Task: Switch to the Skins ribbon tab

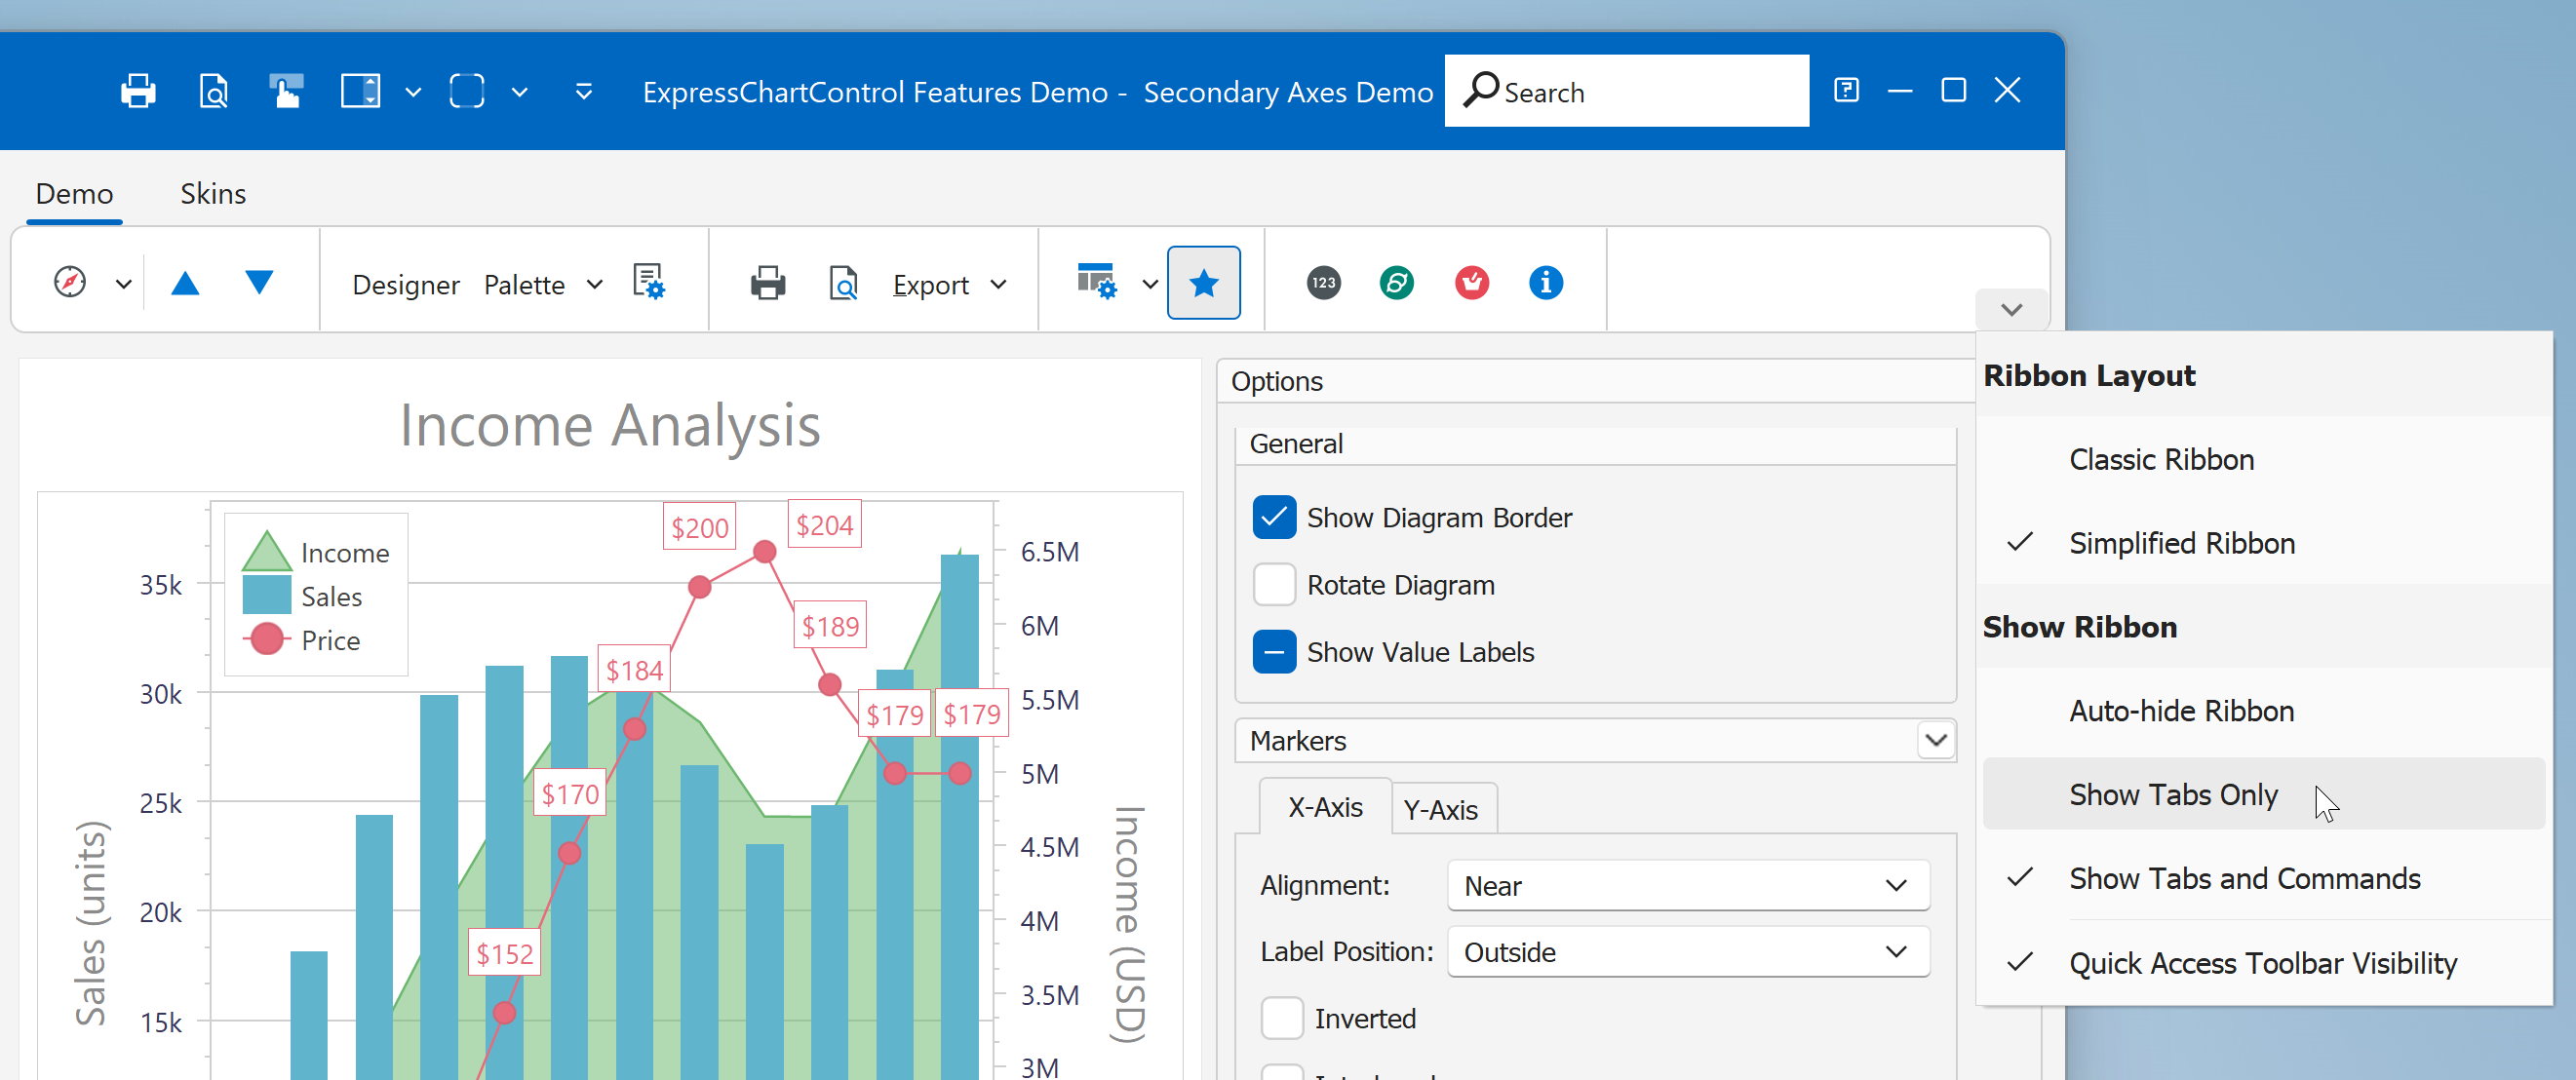Action: coord(213,194)
